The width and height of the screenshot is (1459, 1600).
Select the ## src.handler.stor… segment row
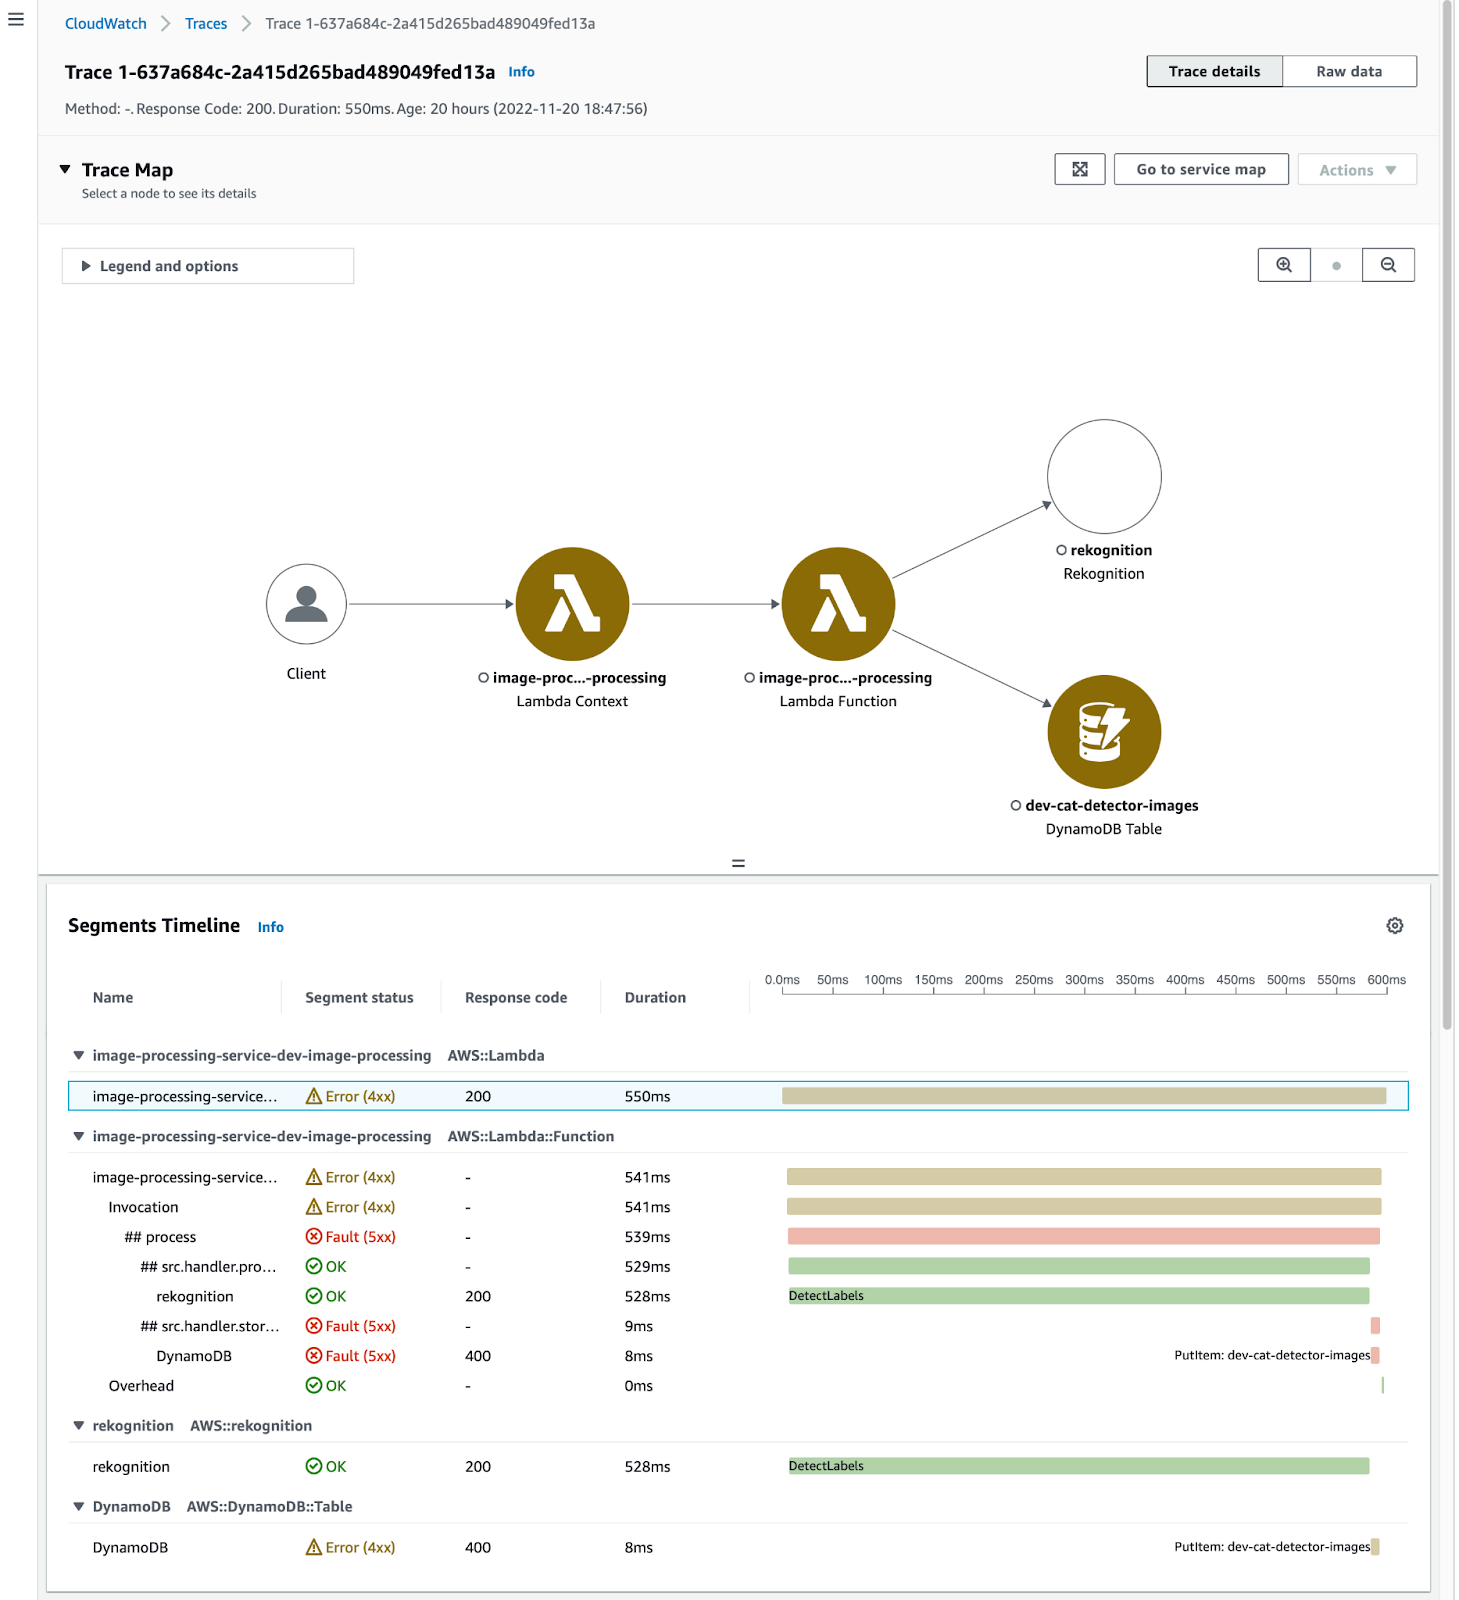(738, 1326)
